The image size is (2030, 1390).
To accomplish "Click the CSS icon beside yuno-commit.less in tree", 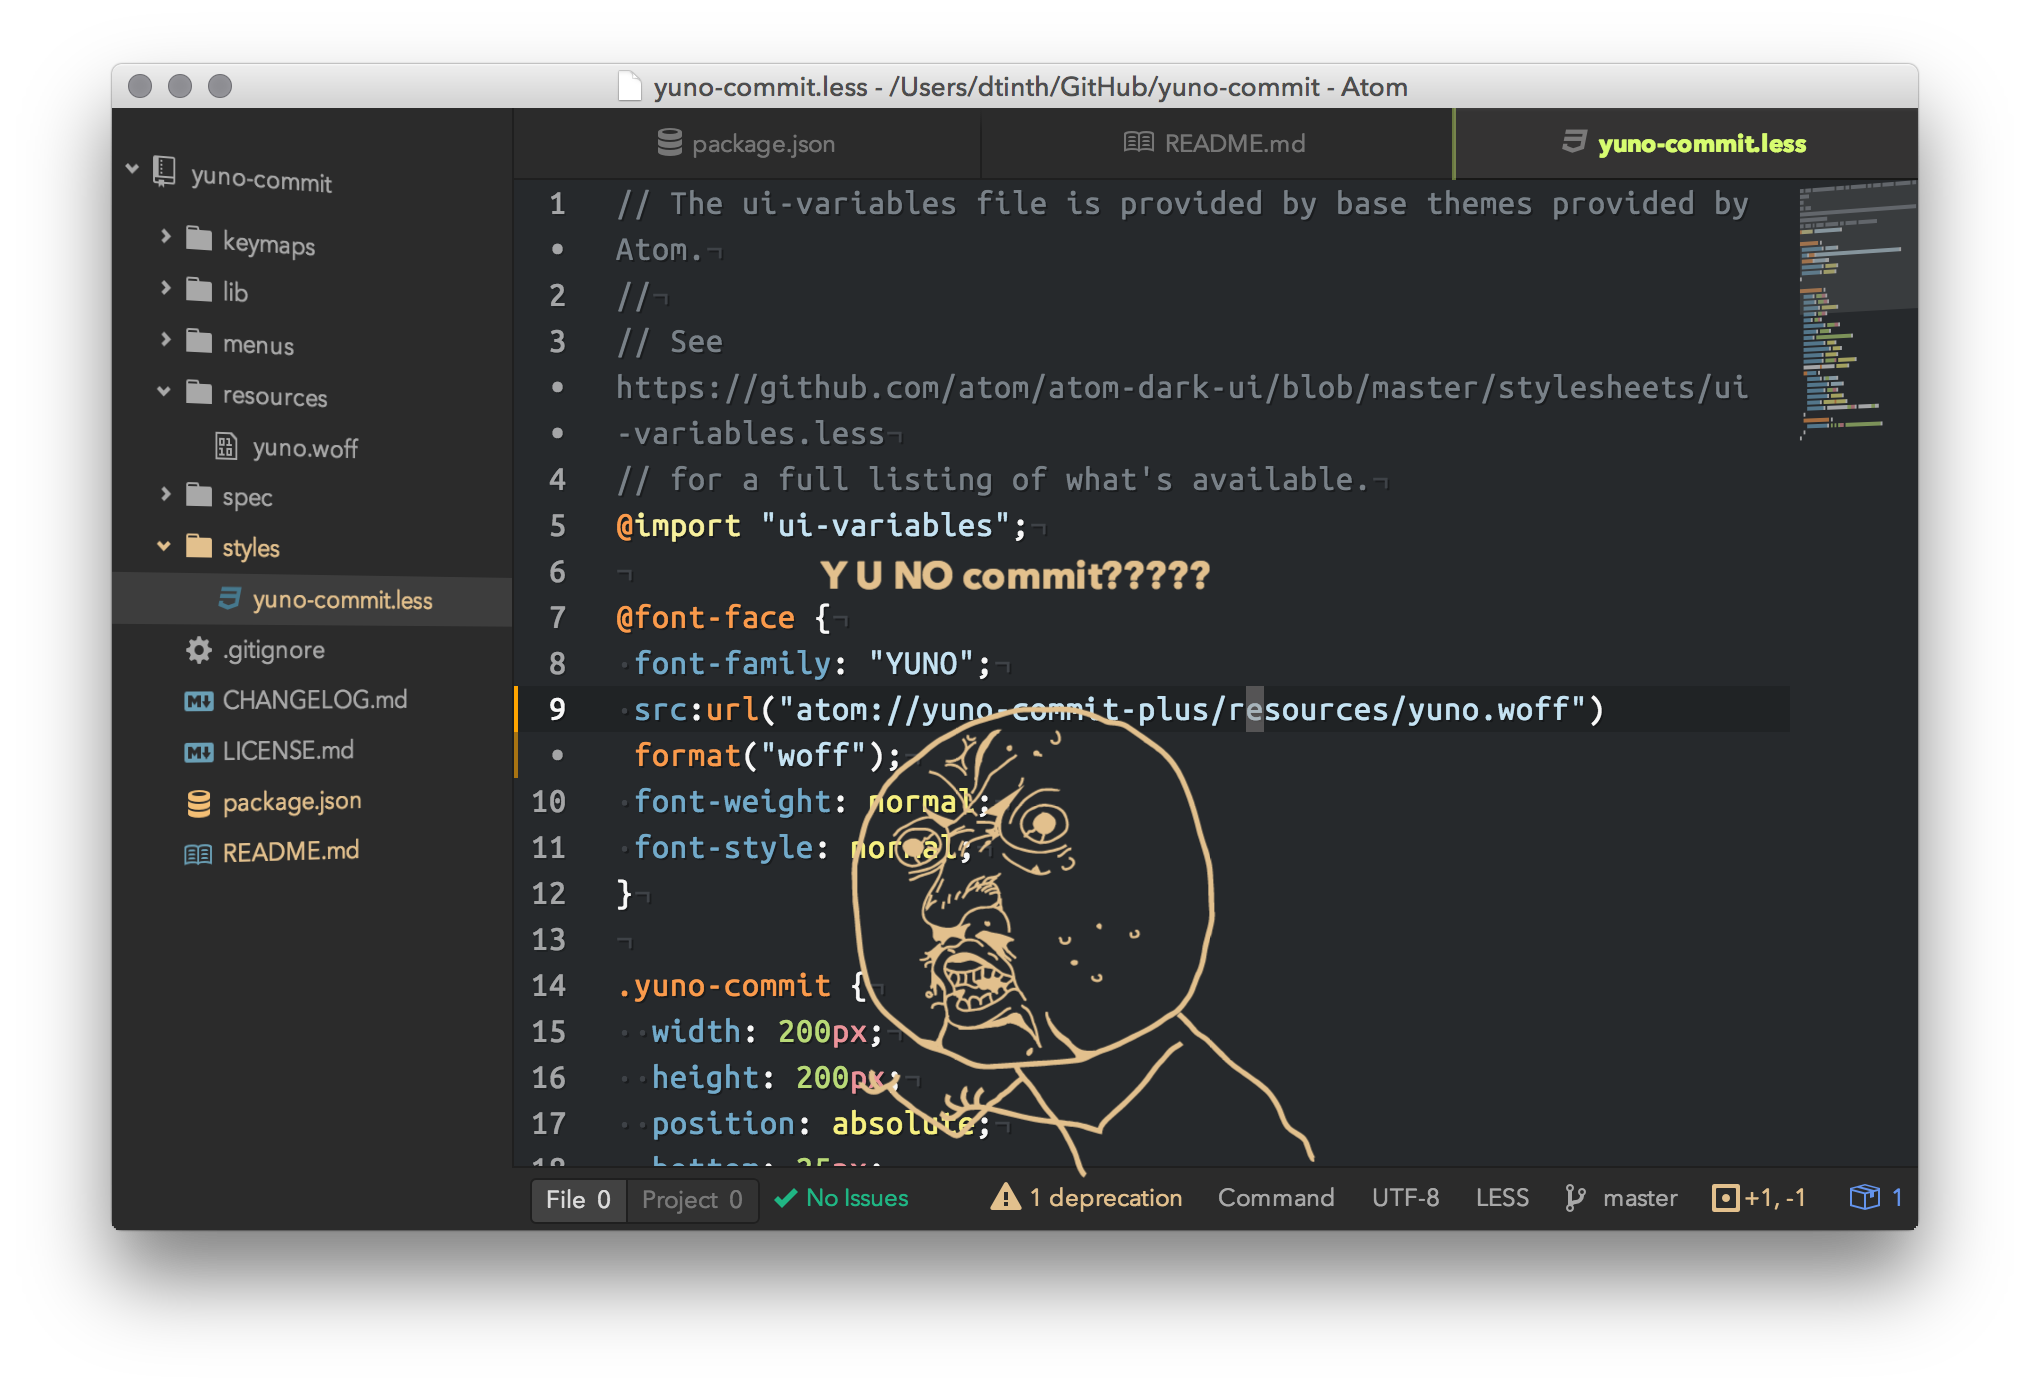I will point(230,598).
